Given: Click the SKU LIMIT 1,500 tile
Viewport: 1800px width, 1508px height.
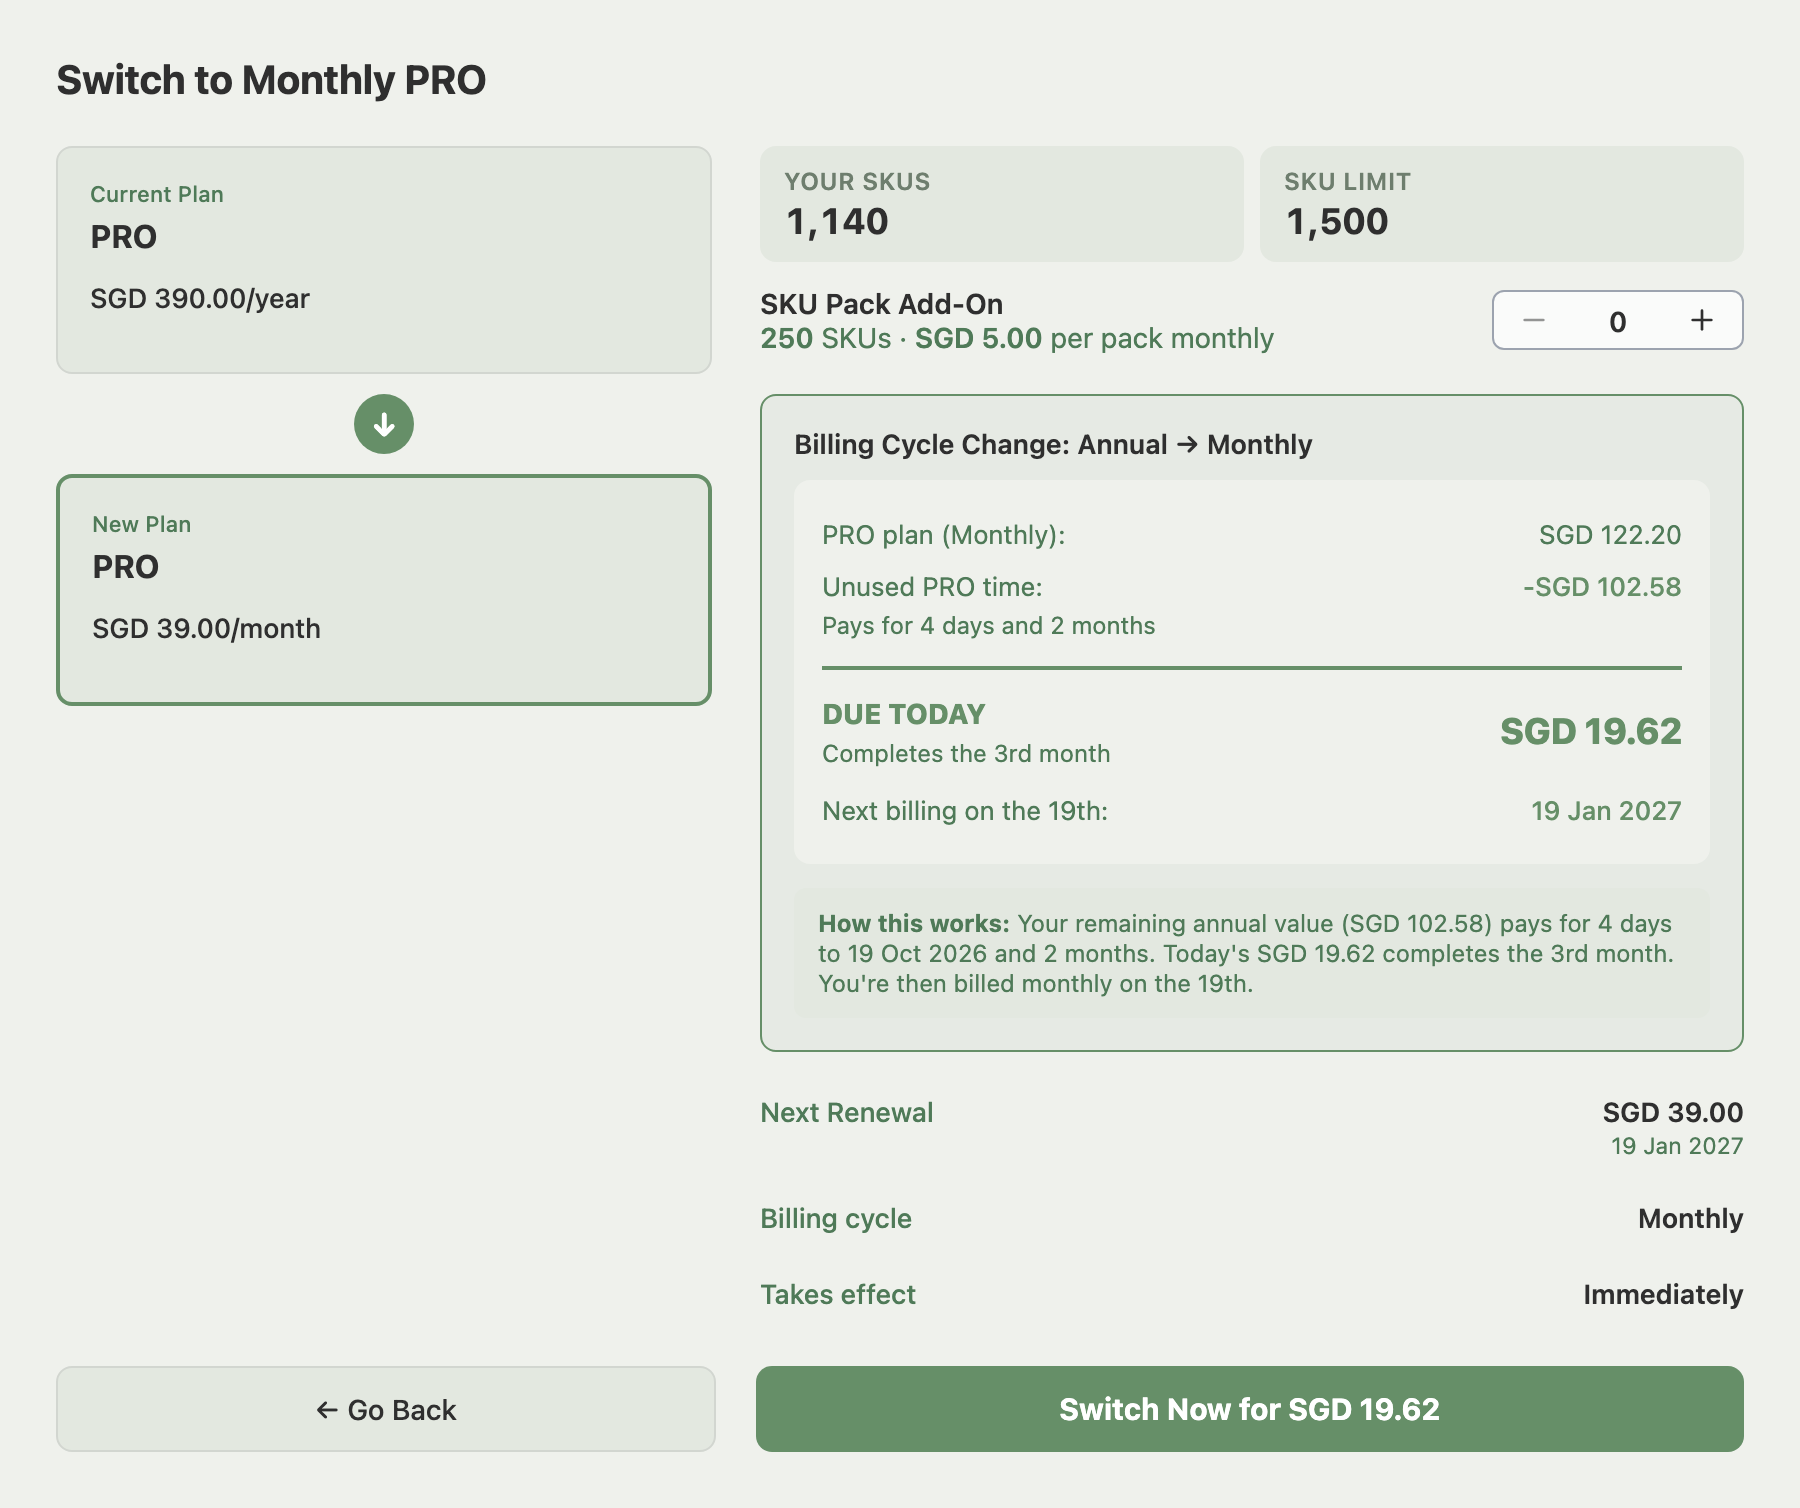Looking at the screenshot, I should point(1502,204).
